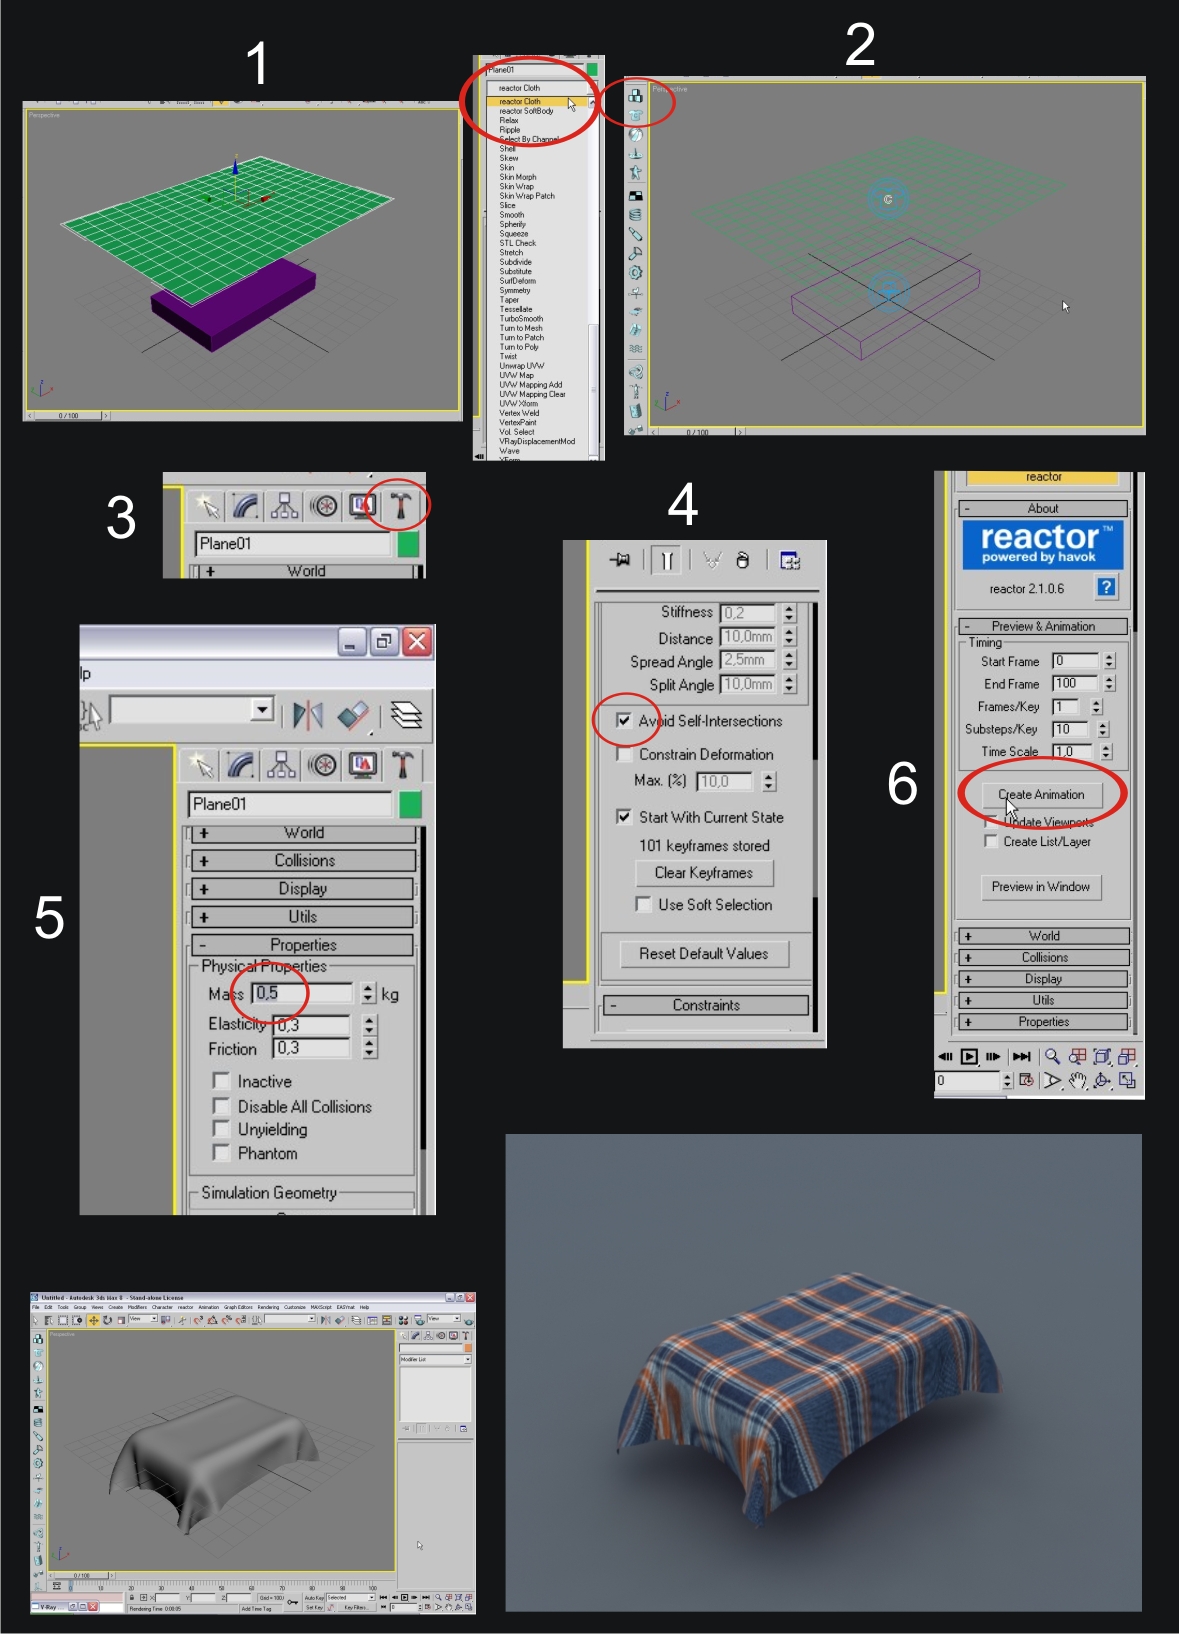The image size is (1179, 1634).
Task: Click Soft Body Collection ball icon beside wireframe viewport
Action: [635, 134]
